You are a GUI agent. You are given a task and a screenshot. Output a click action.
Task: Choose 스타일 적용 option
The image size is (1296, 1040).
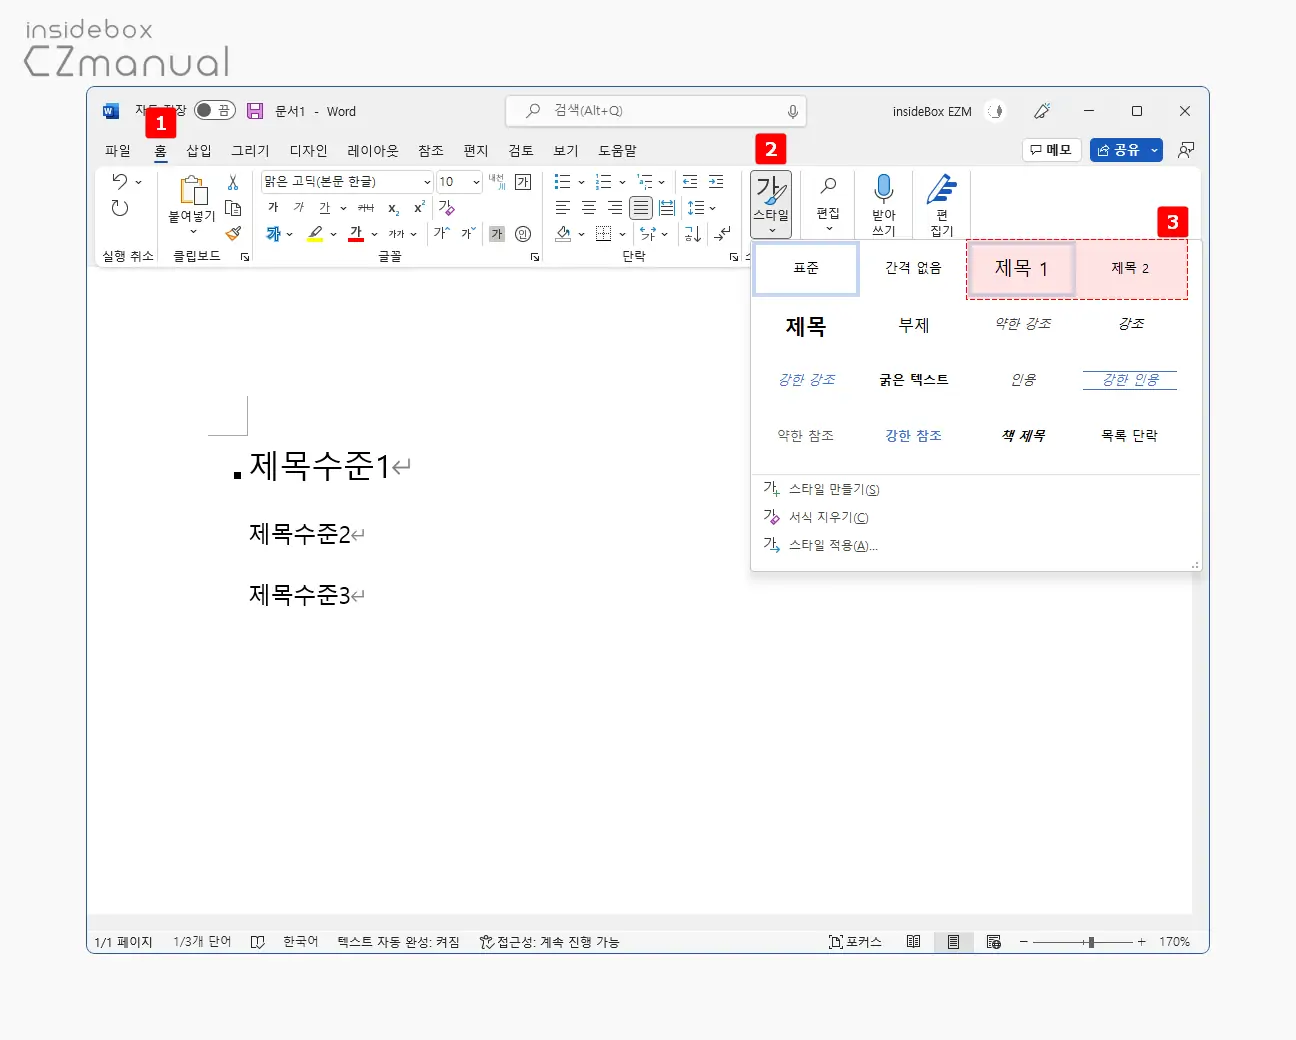[820, 545]
